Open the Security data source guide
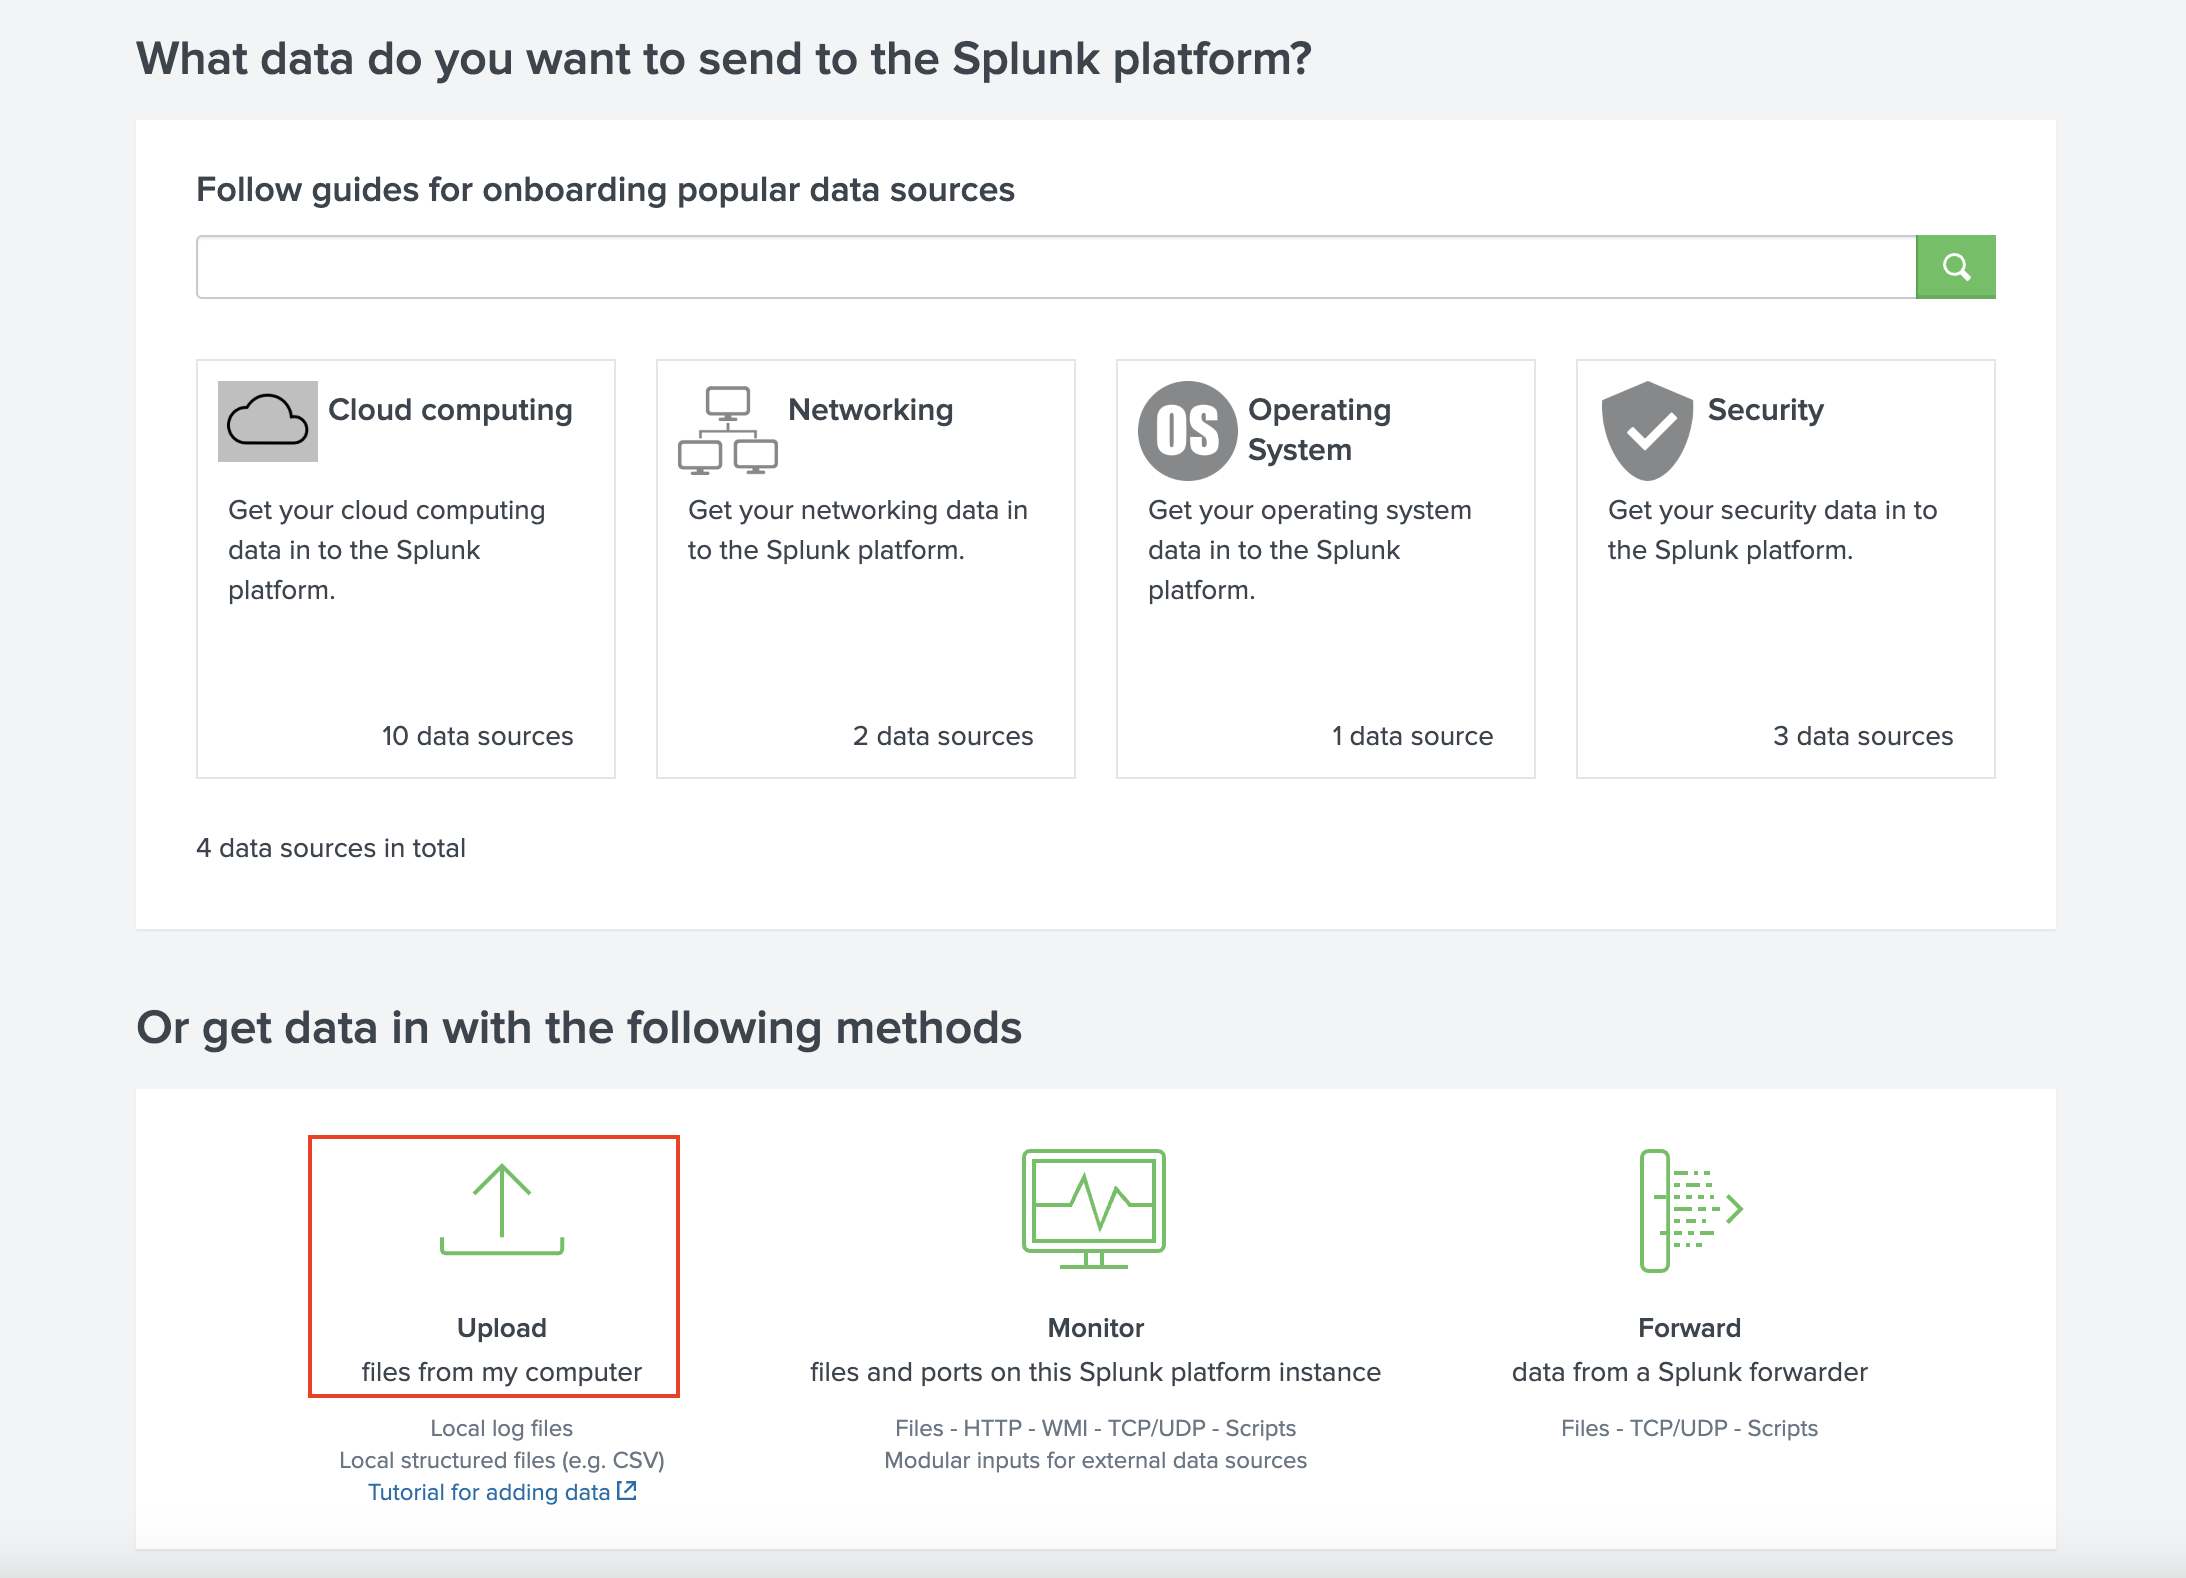 click(x=1785, y=568)
